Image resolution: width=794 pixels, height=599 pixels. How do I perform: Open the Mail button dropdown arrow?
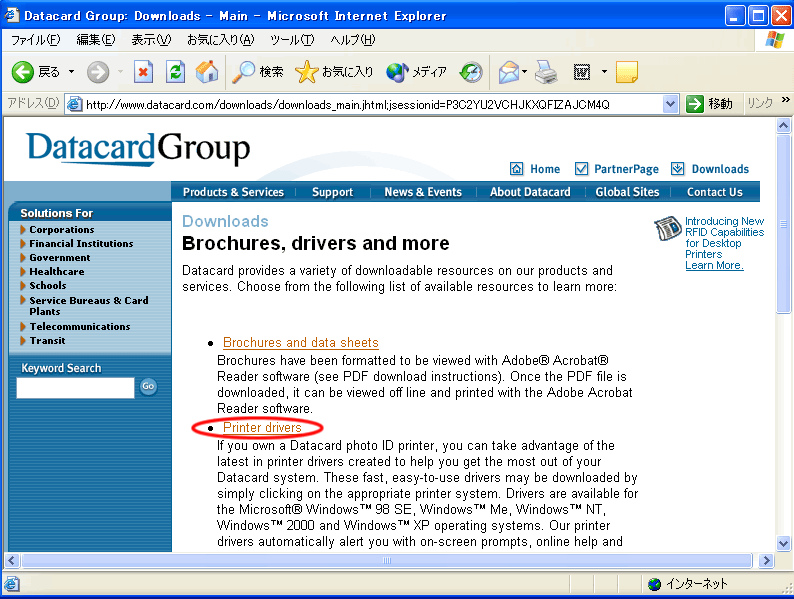click(525, 72)
